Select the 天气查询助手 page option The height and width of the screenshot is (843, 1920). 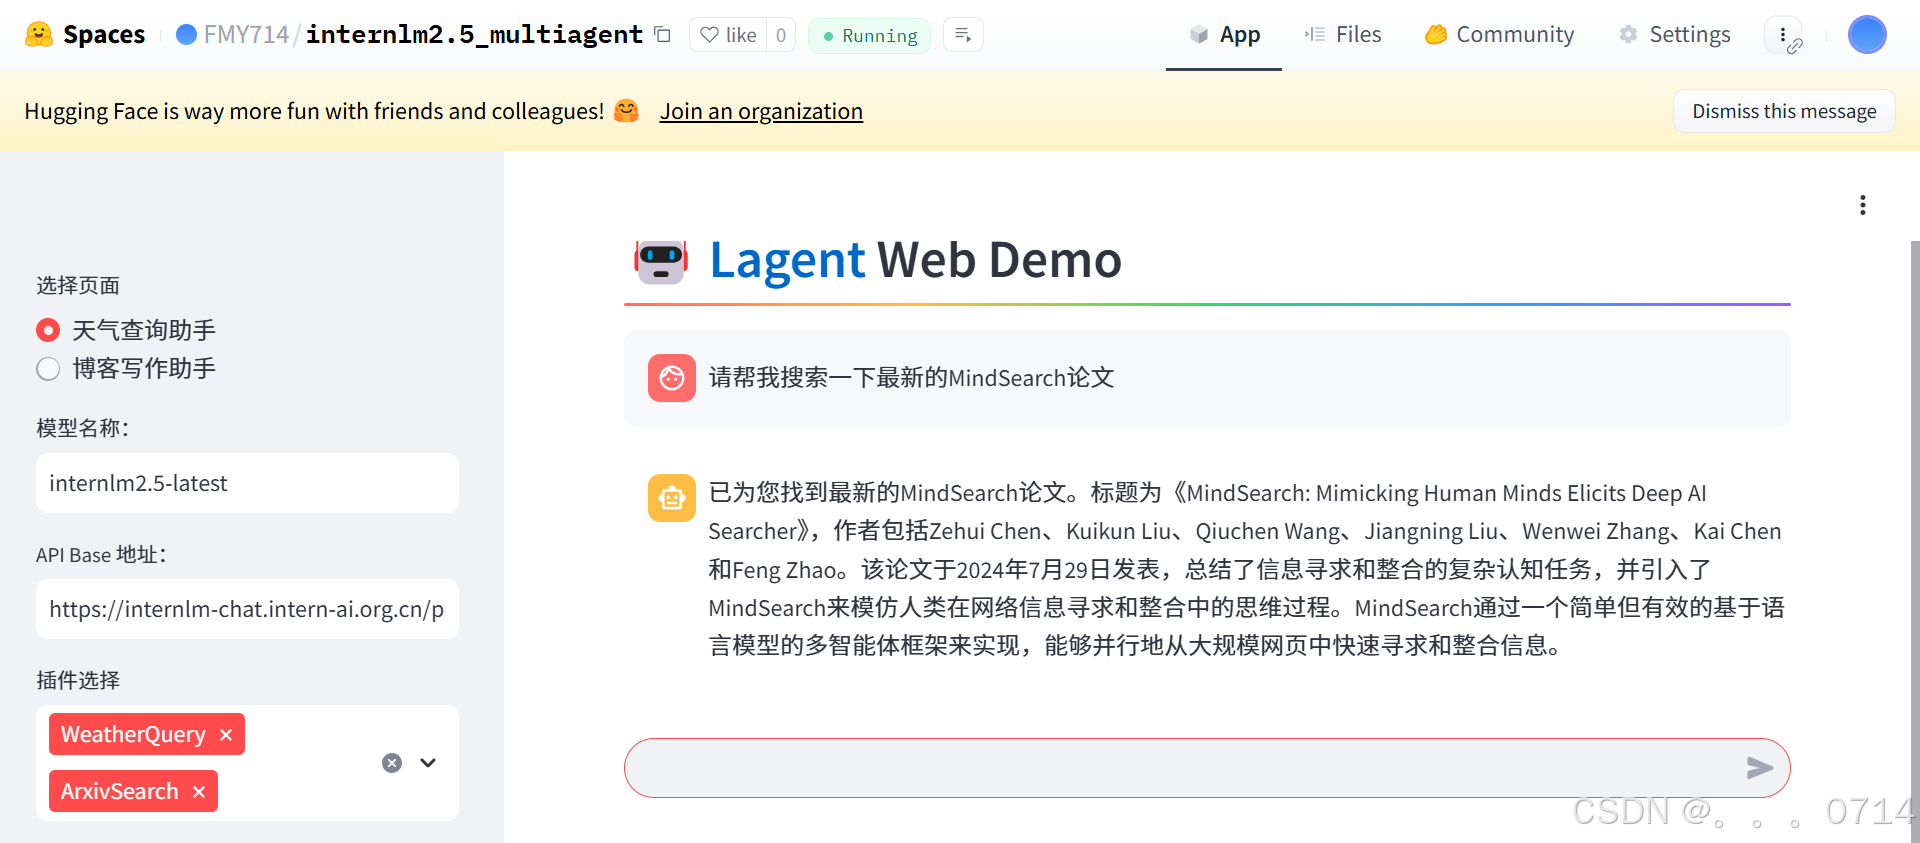point(126,330)
